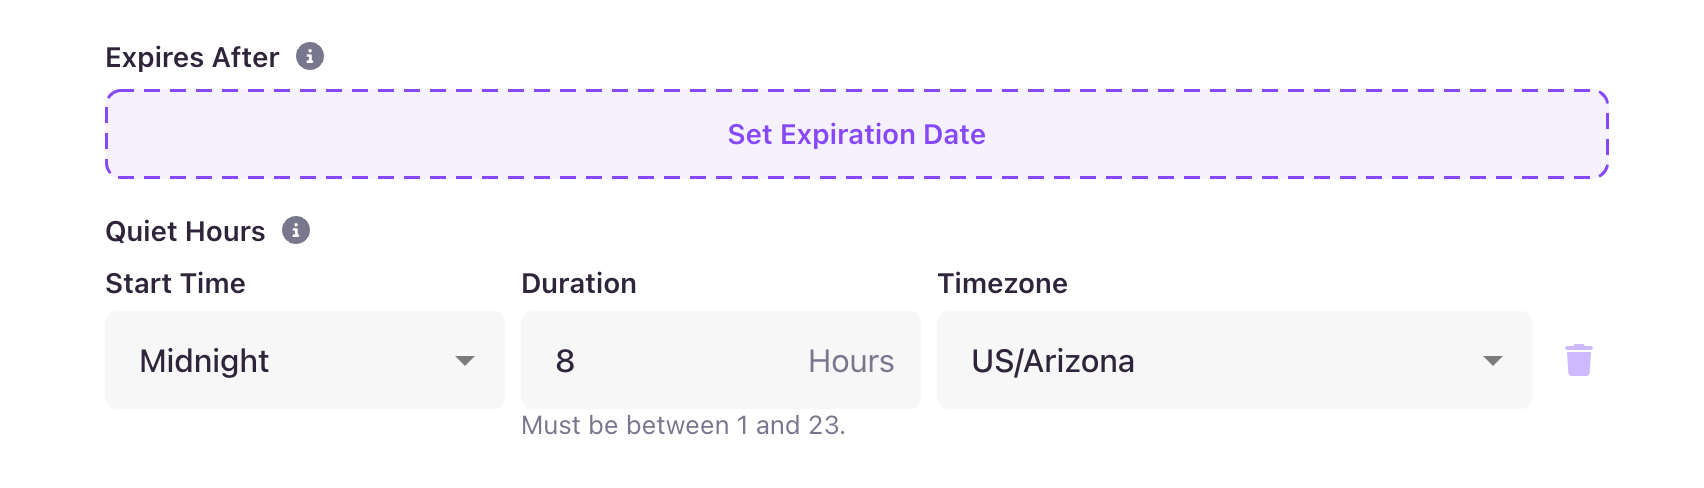Screen dimensions: 1704x488
Task: Open the Timezone dropdown
Action: (x=1234, y=360)
